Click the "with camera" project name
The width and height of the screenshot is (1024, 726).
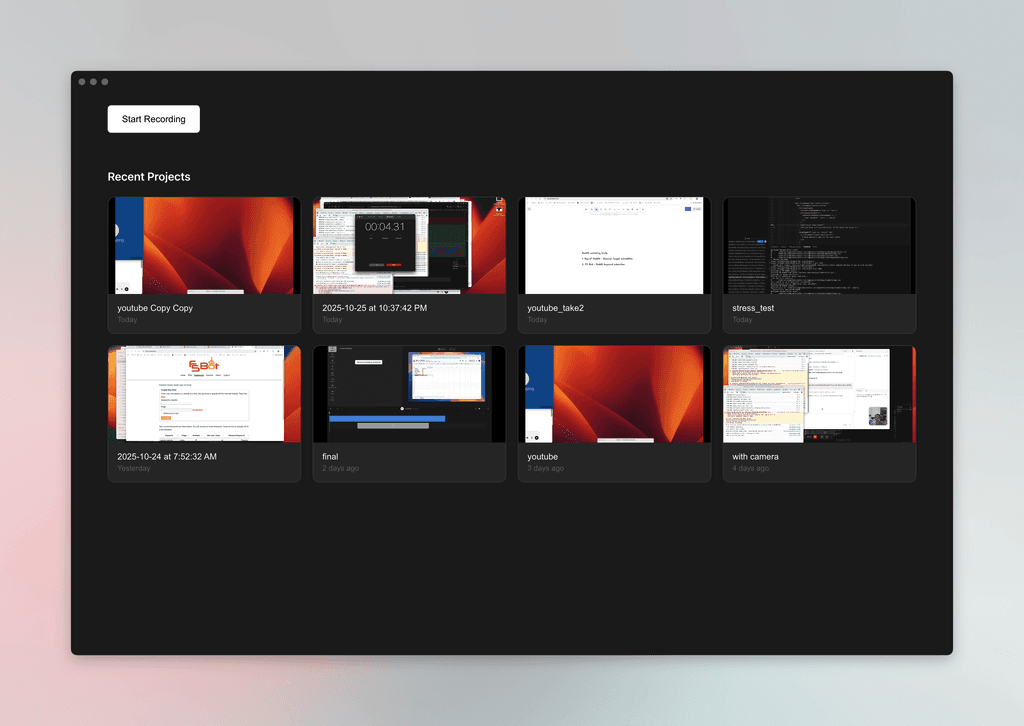pos(755,457)
